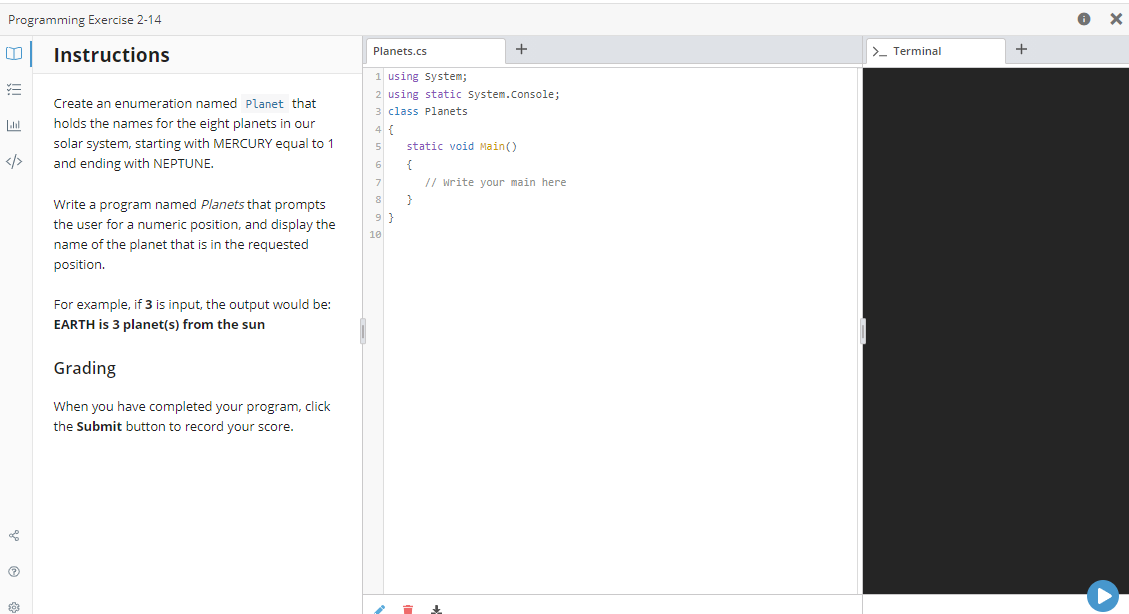Select the code editor sidebar icon
This screenshot has width=1129, height=614.
(x=14, y=160)
